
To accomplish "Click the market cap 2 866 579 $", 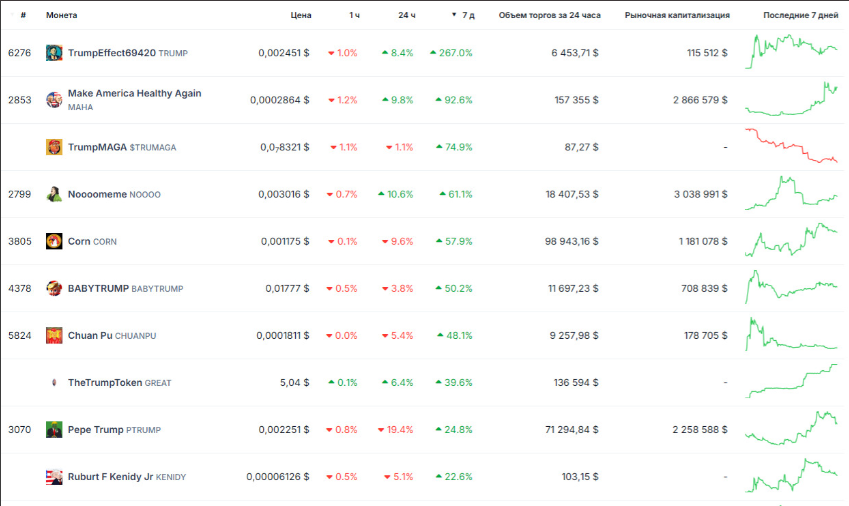I will [700, 100].
